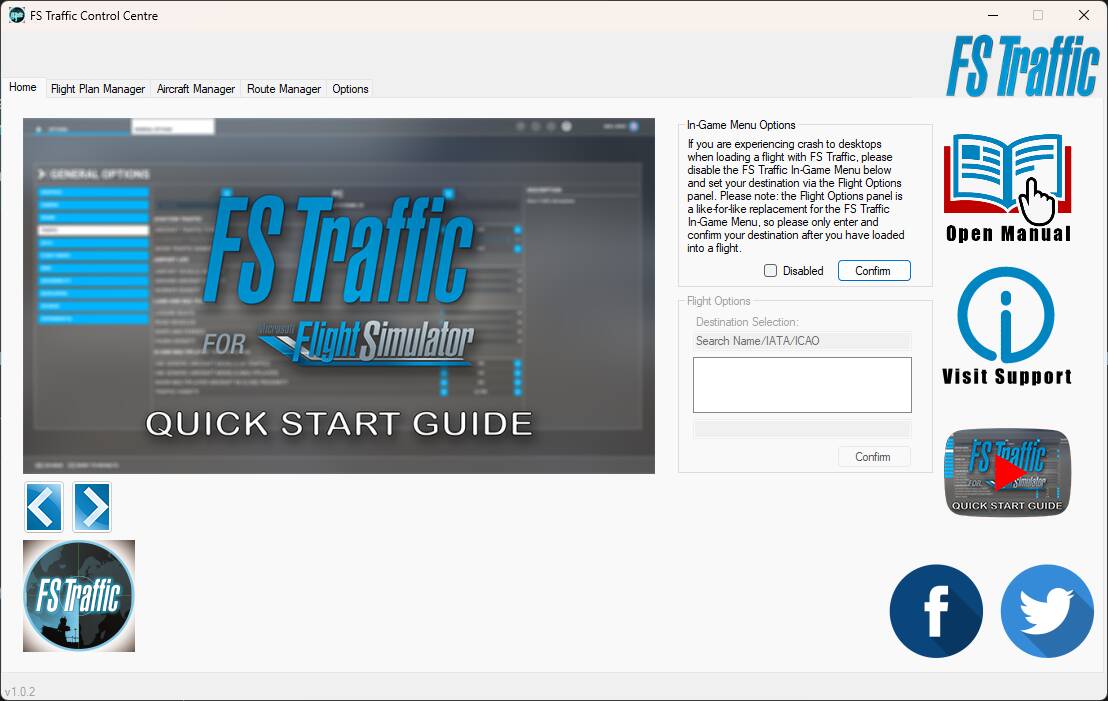Confirm the Flight Options destination
1108x701 pixels.
[x=873, y=456]
